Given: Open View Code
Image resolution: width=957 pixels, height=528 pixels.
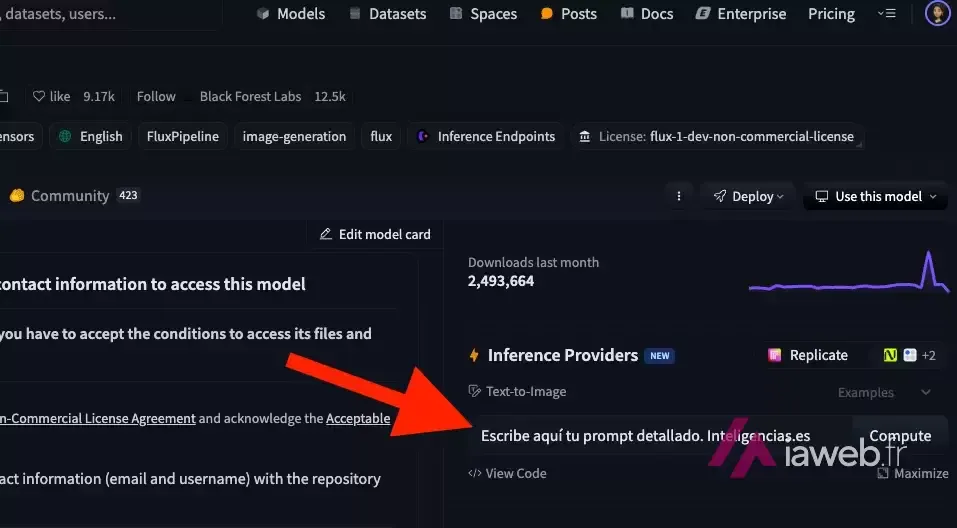Looking at the screenshot, I should coord(507,473).
